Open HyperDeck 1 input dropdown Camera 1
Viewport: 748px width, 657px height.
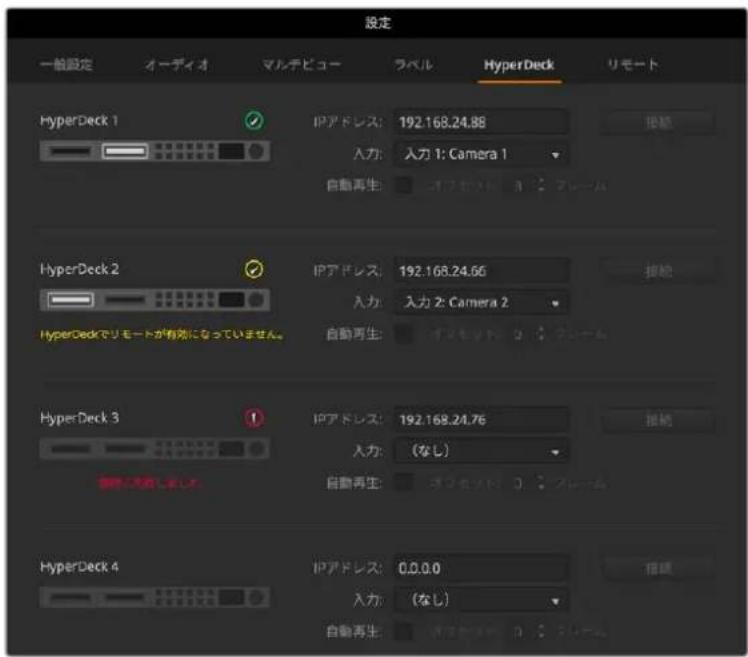pos(481,154)
